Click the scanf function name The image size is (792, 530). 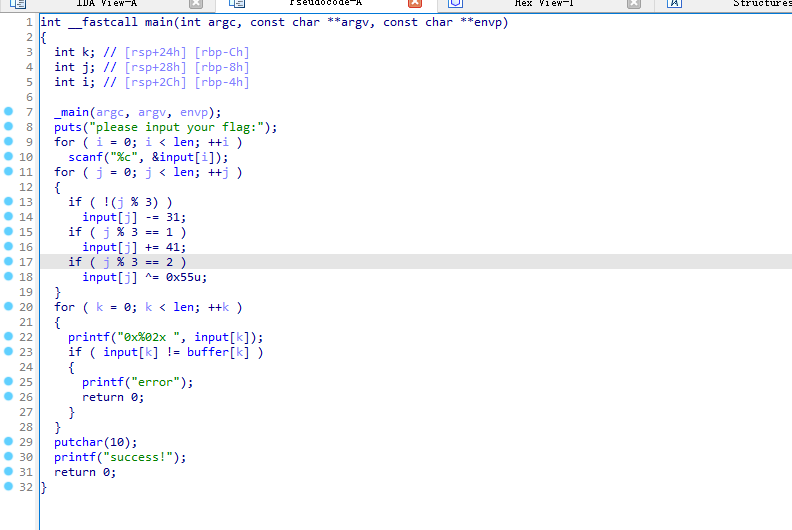tap(86, 157)
